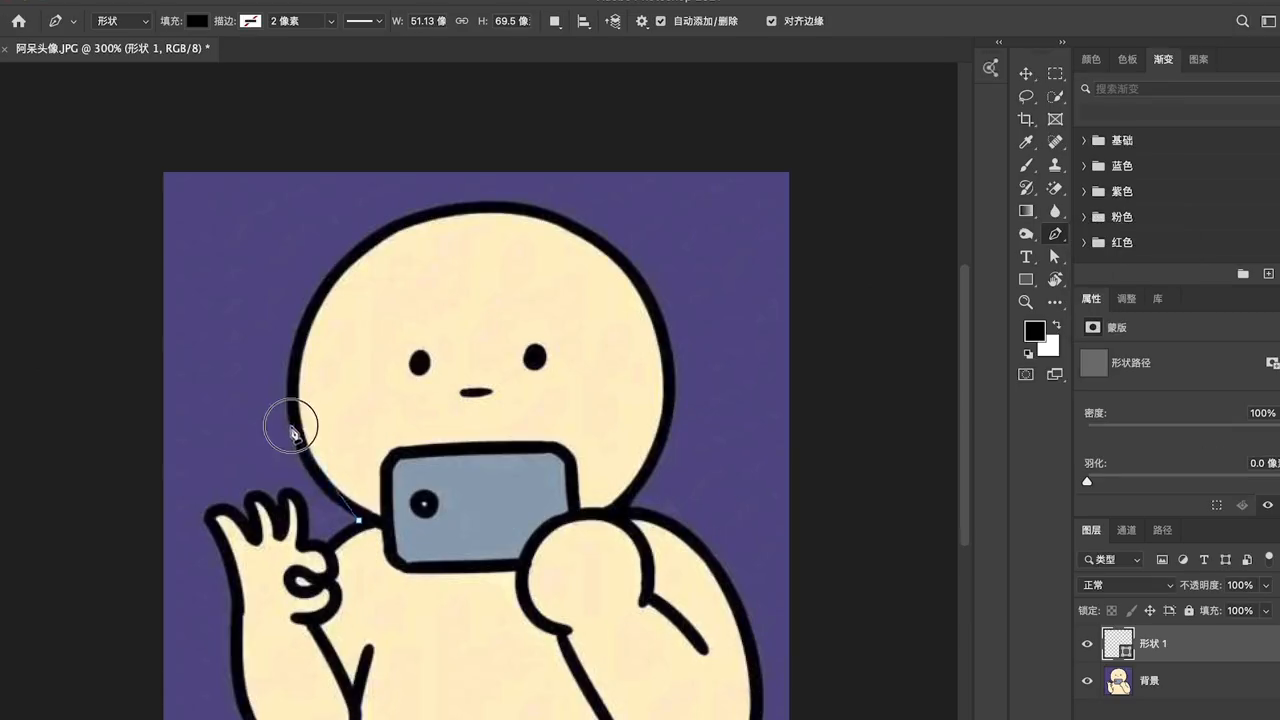This screenshot has width=1280, height=720.
Task: Open the blend mode 正常 dropdown
Action: (1128, 585)
